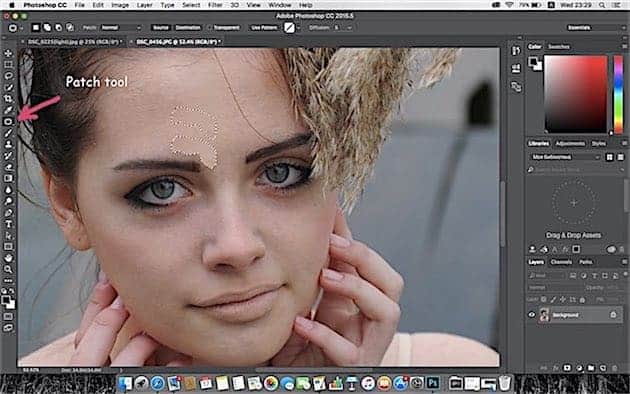Switch Libraries to grid view

click(x=610, y=157)
